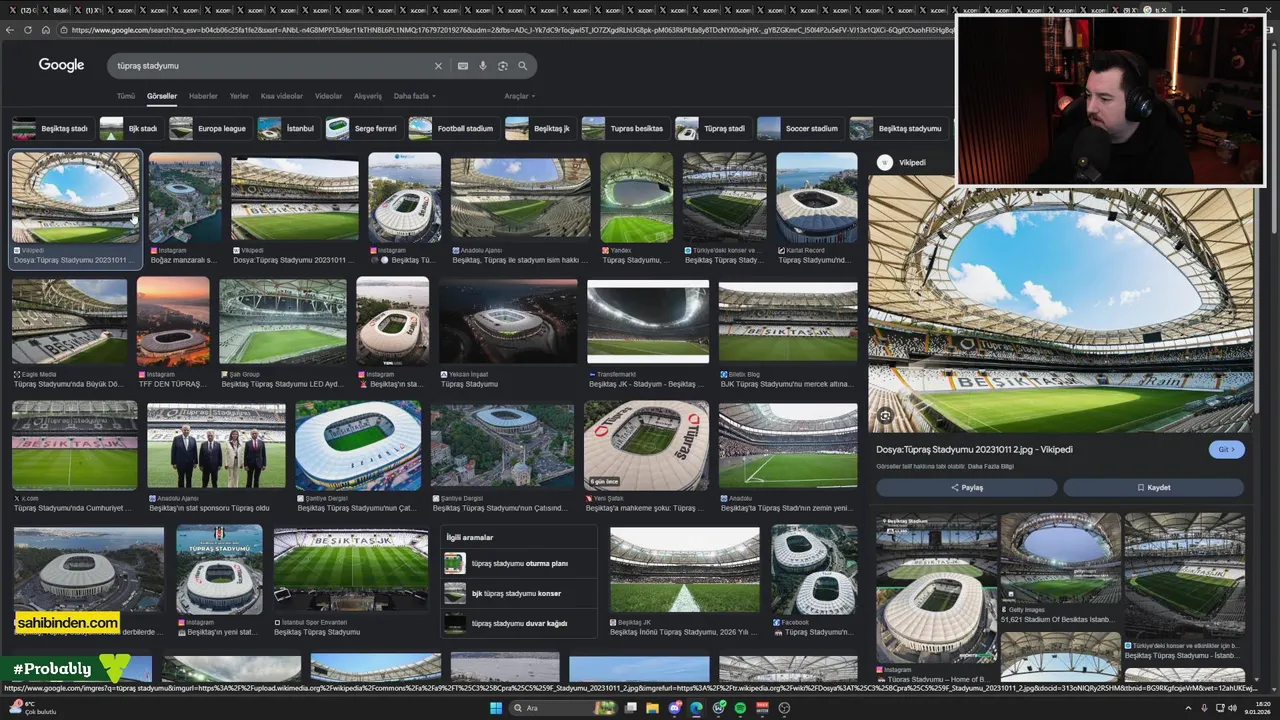Click the Paylaş share button

[966, 488]
